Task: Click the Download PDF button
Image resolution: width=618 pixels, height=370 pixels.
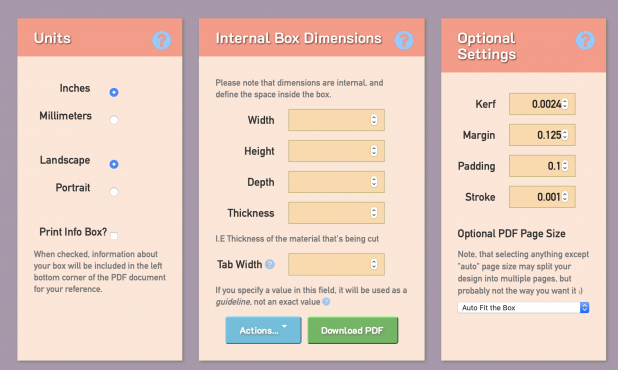Action: point(353,330)
